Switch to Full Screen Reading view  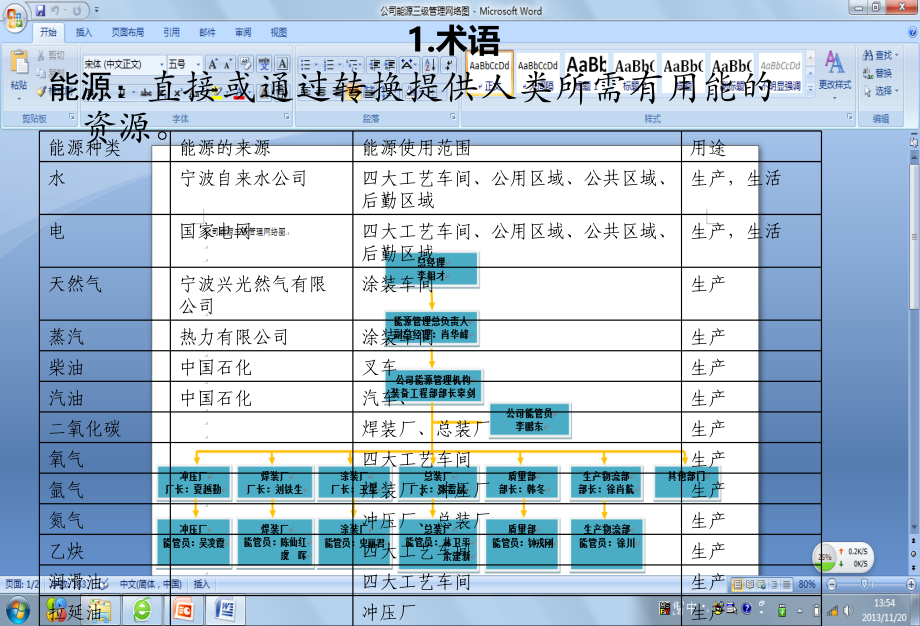point(749,584)
